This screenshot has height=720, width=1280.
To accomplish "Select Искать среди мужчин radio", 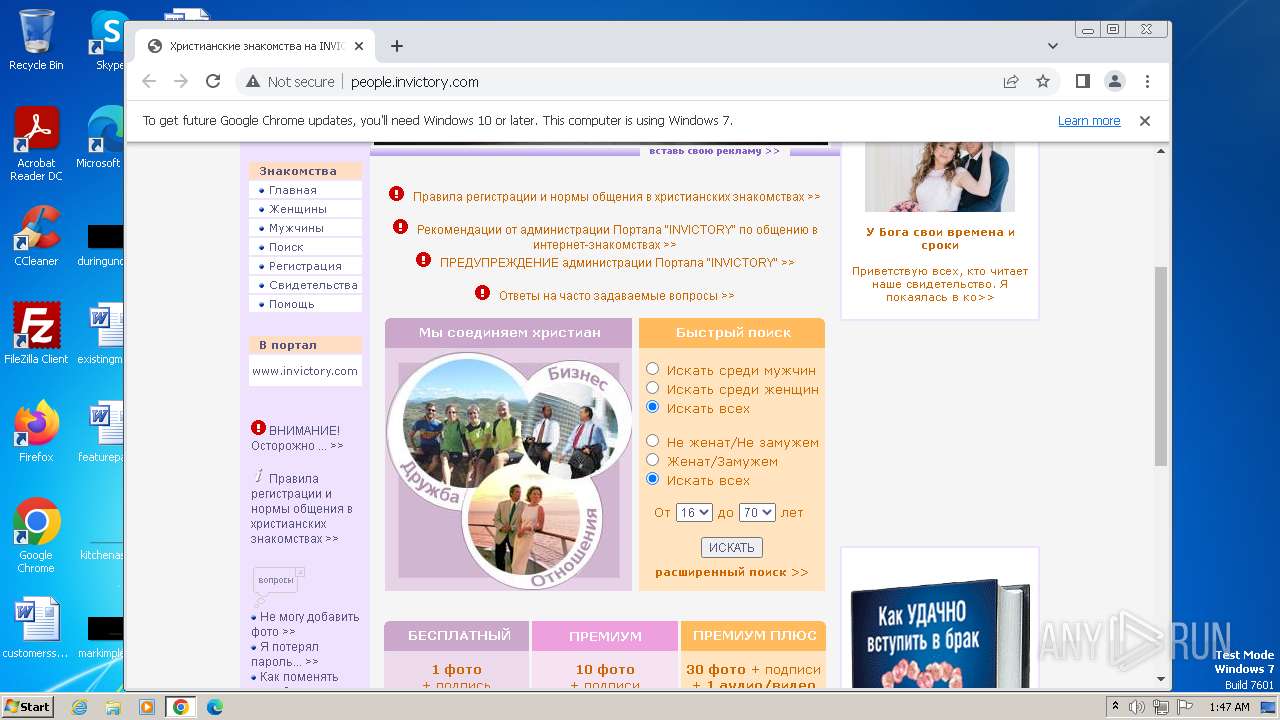I will [653, 369].
